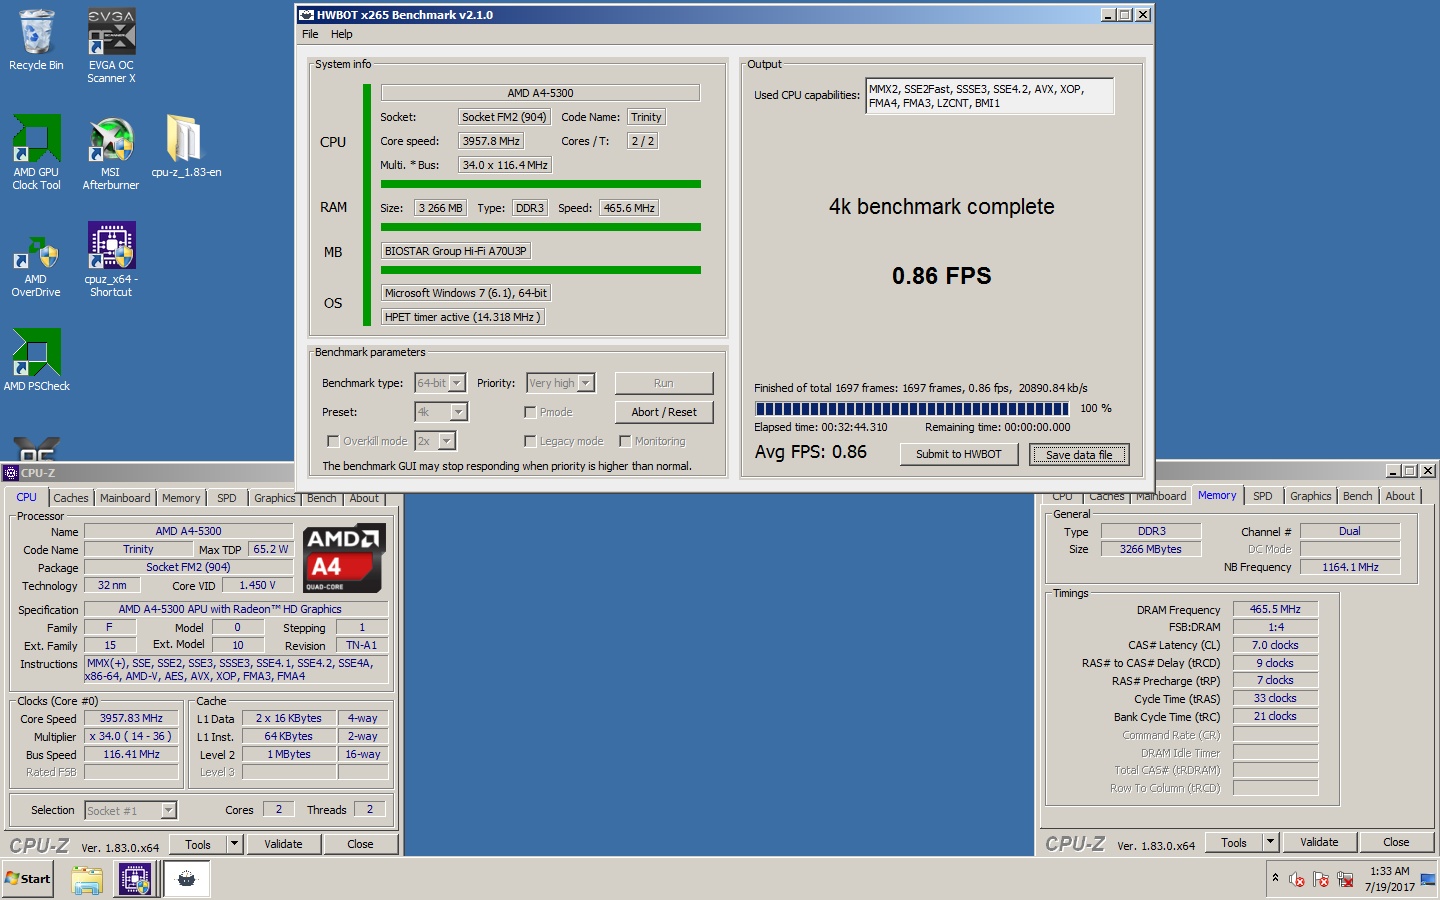Open the Windows Start button
The height and width of the screenshot is (900, 1440).
[28, 879]
